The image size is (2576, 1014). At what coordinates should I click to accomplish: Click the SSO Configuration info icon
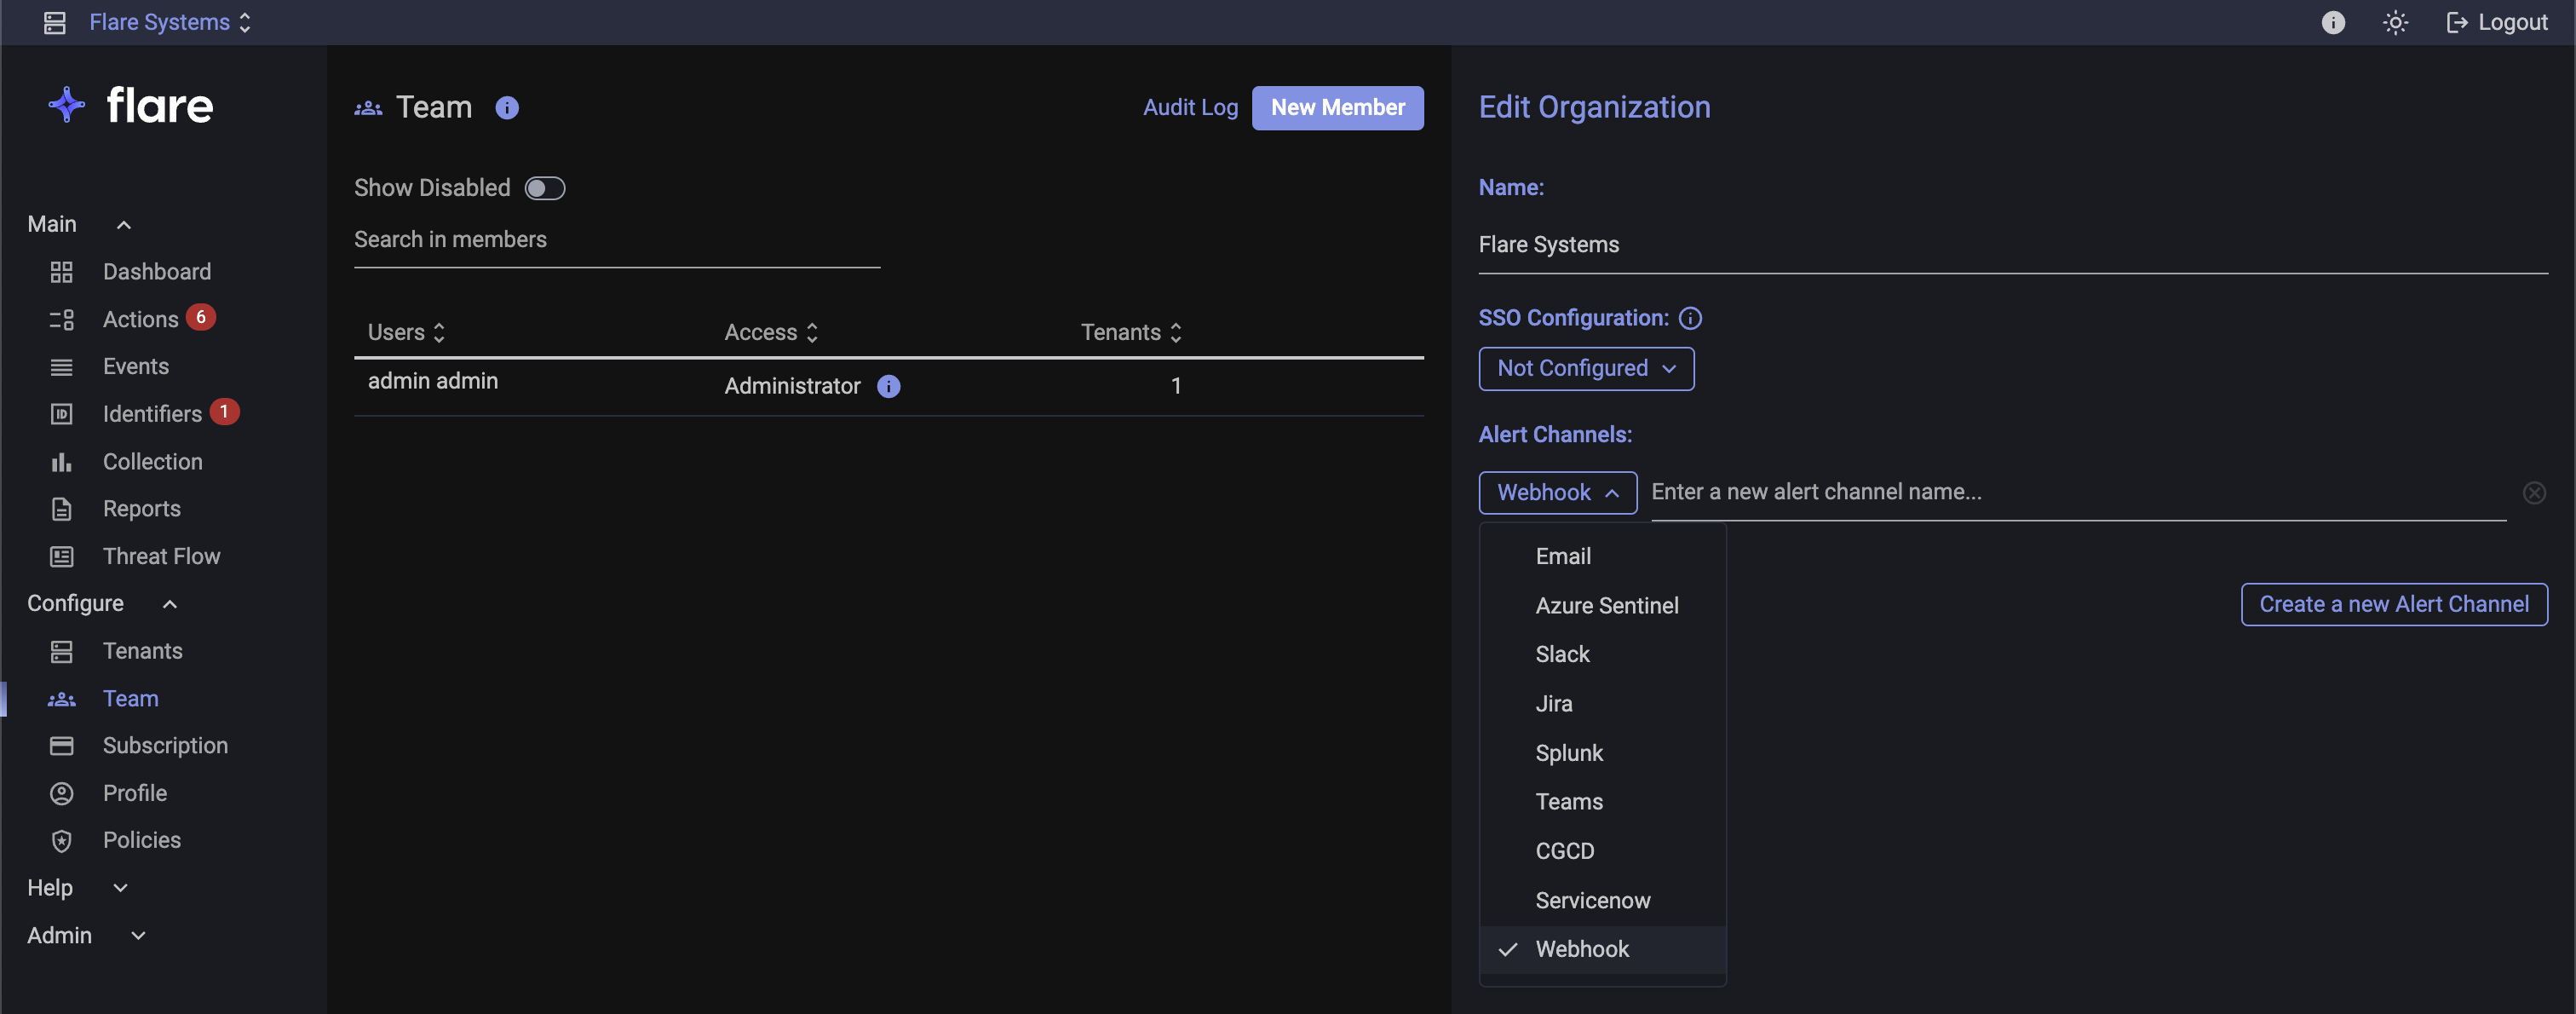pos(1690,318)
